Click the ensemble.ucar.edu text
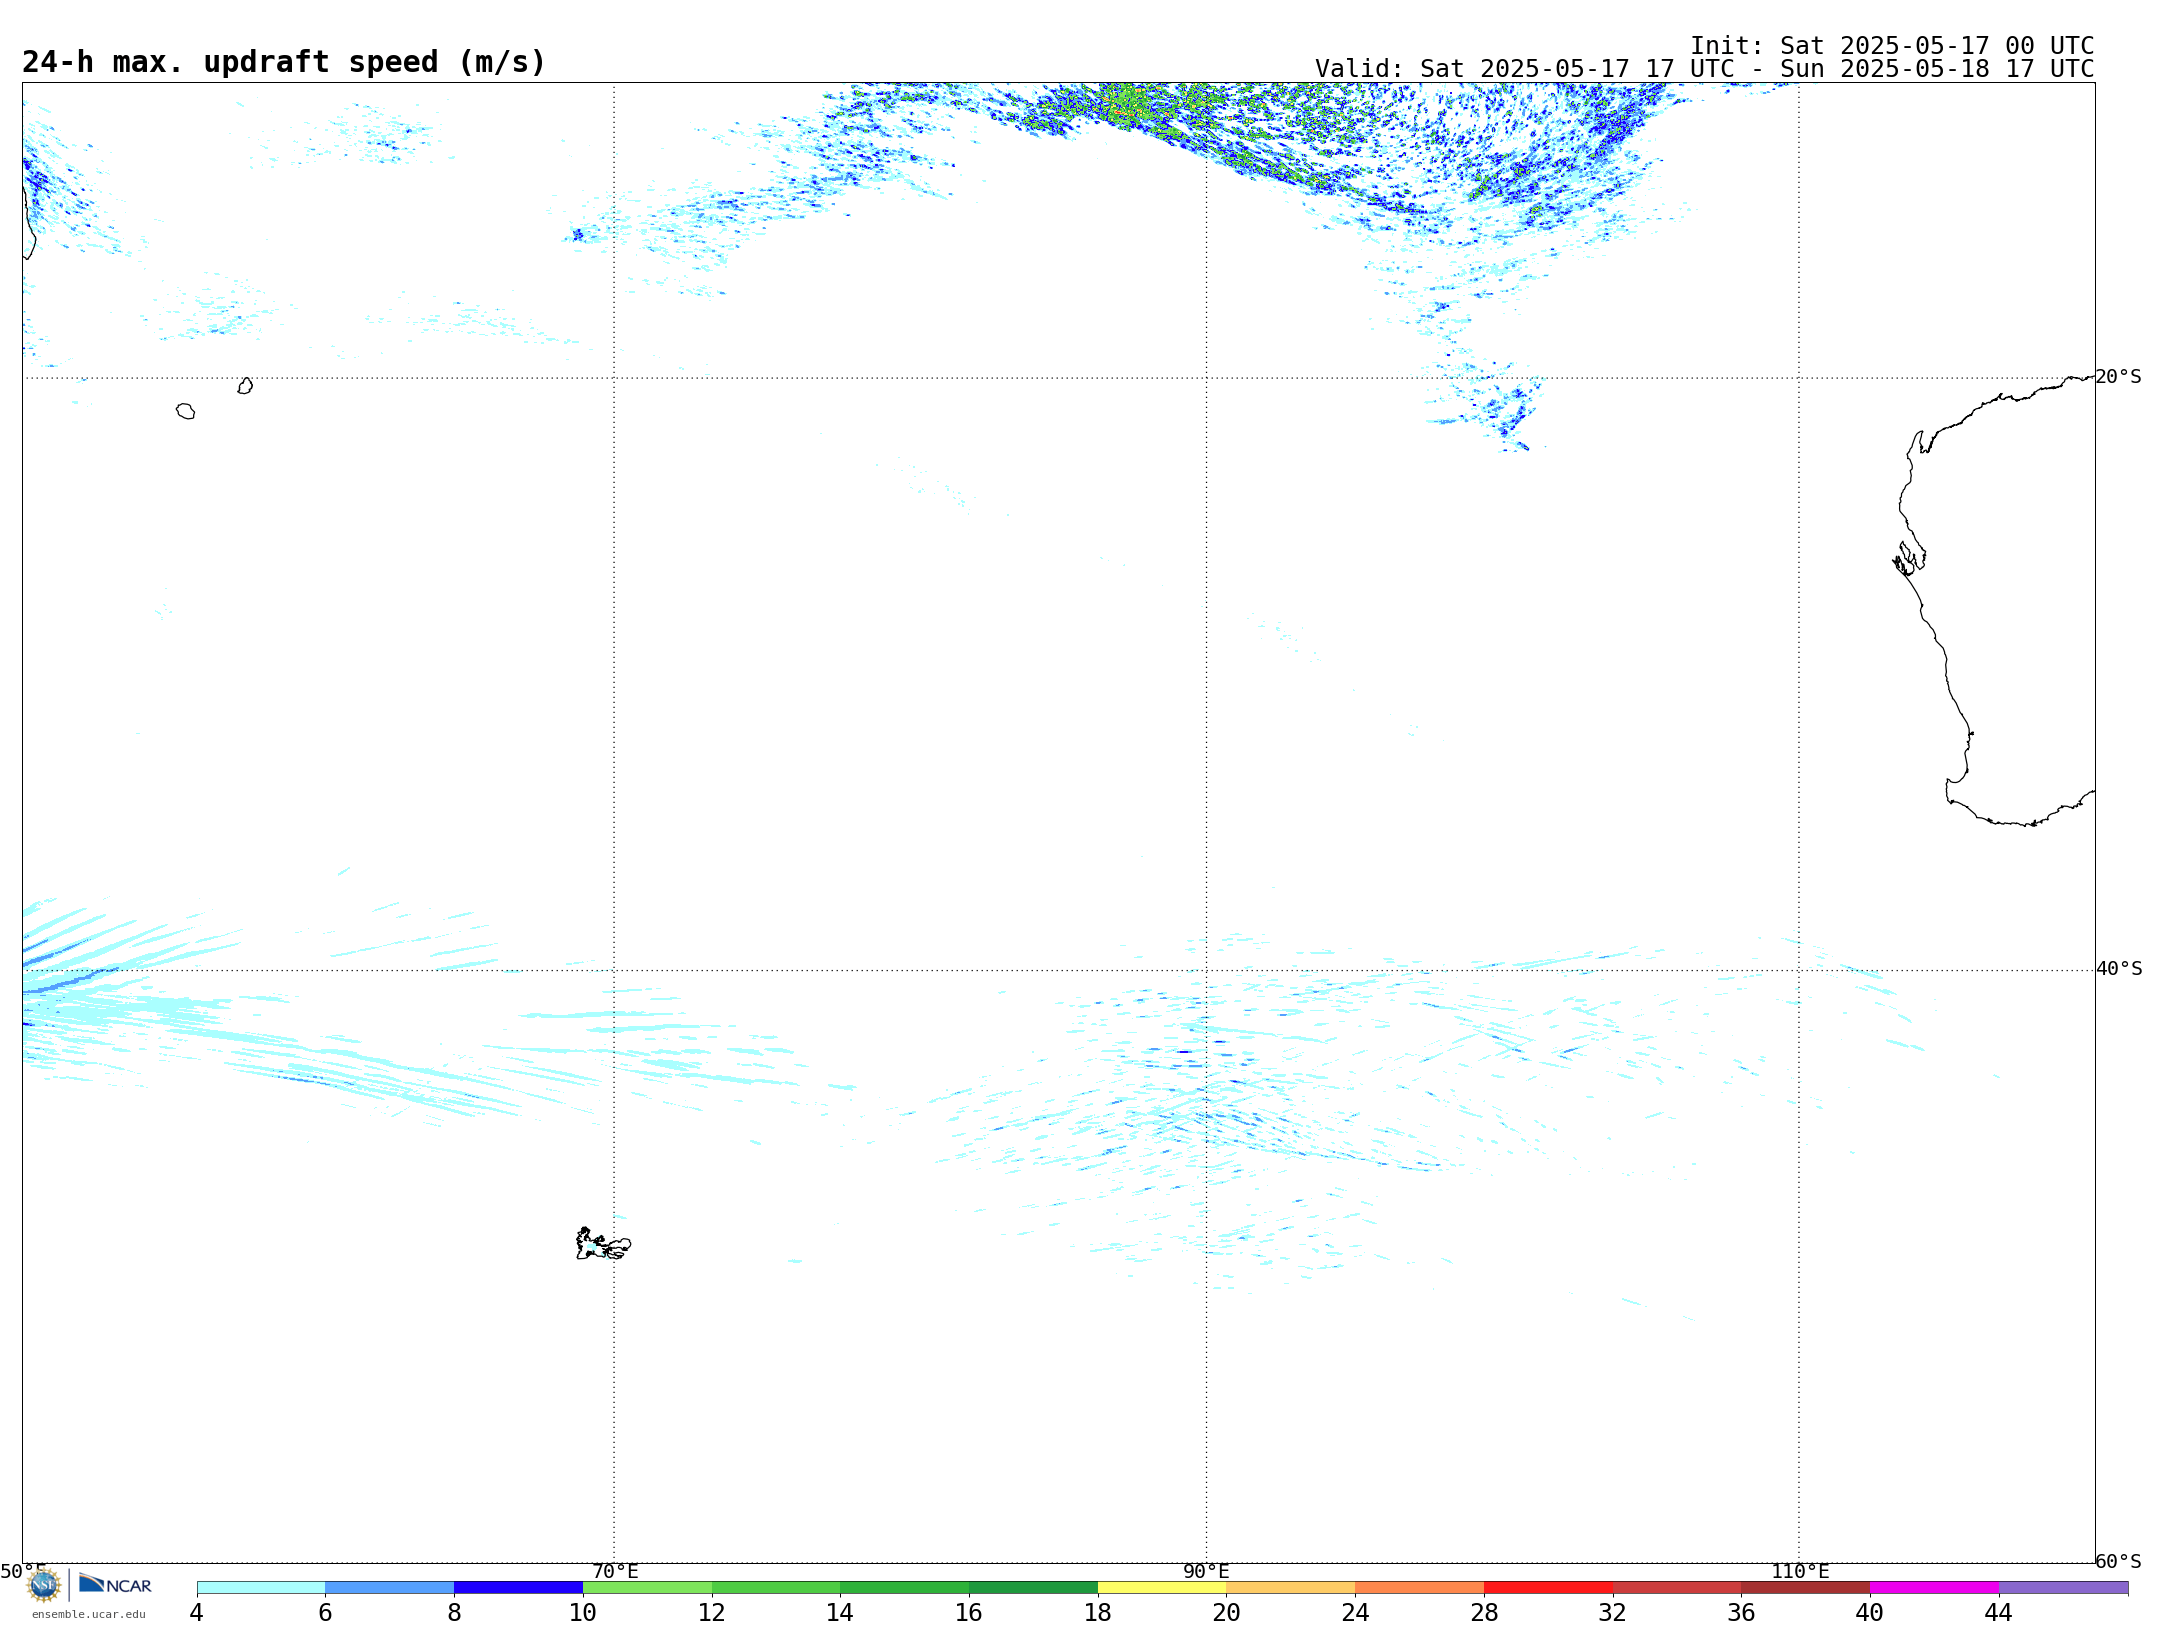 tap(88, 1614)
